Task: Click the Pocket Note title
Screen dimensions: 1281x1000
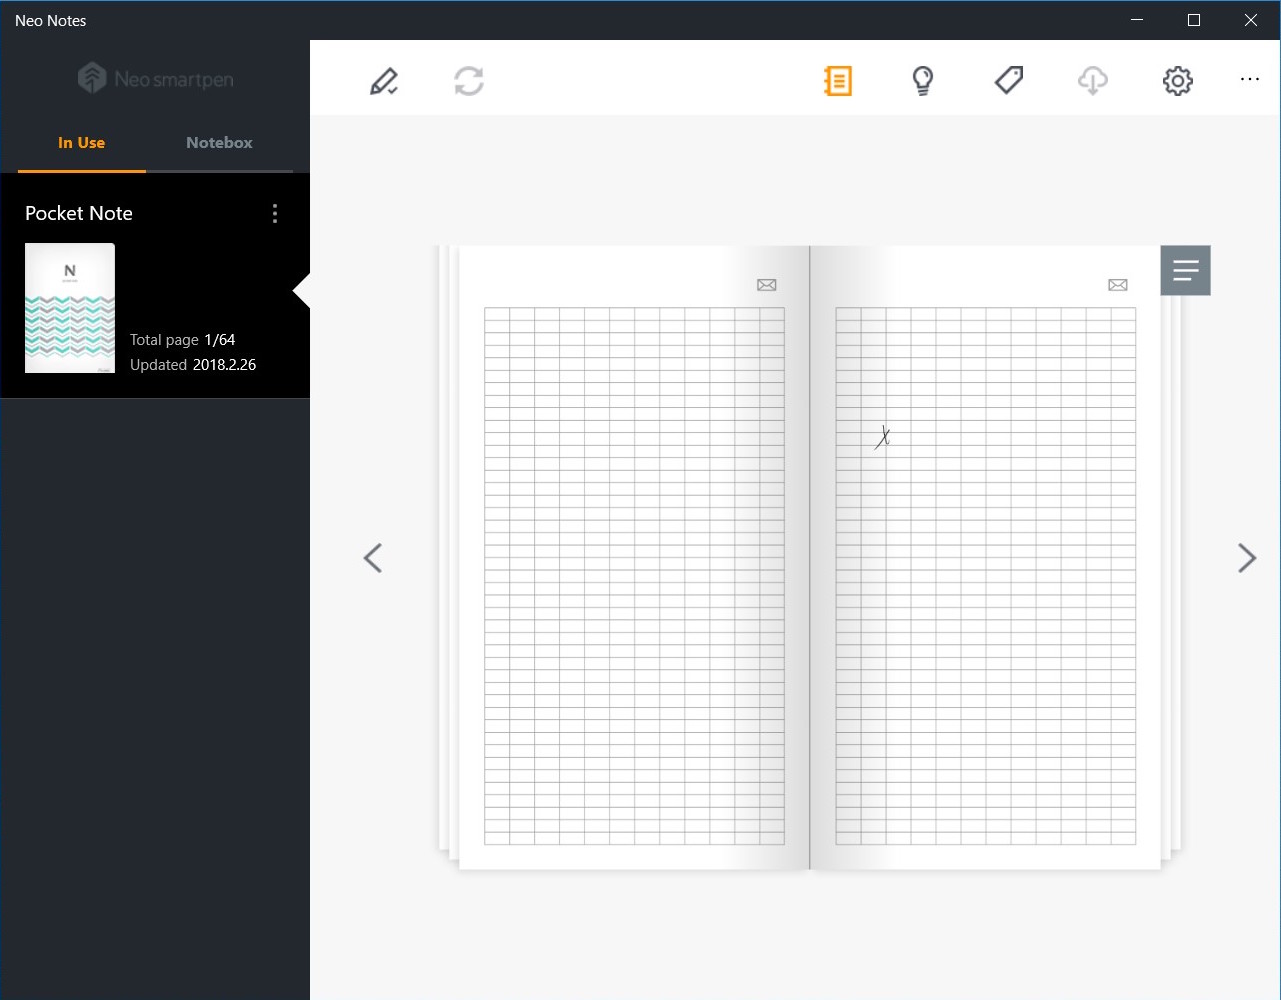Action: click(79, 213)
